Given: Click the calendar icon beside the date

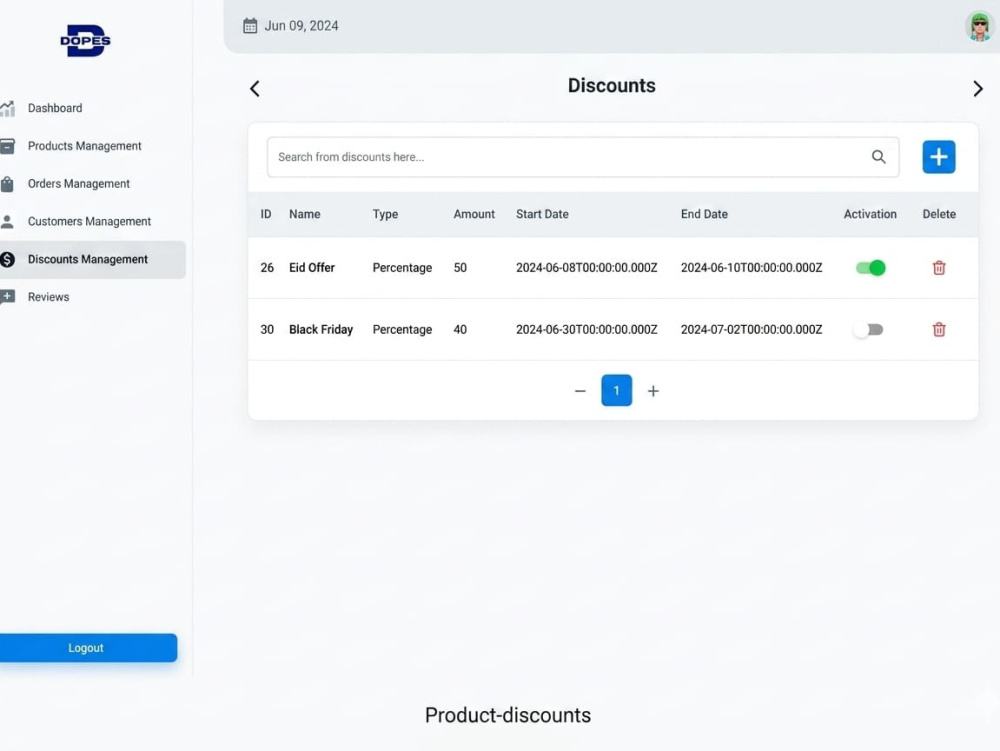Looking at the screenshot, I should click(x=250, y=26).
